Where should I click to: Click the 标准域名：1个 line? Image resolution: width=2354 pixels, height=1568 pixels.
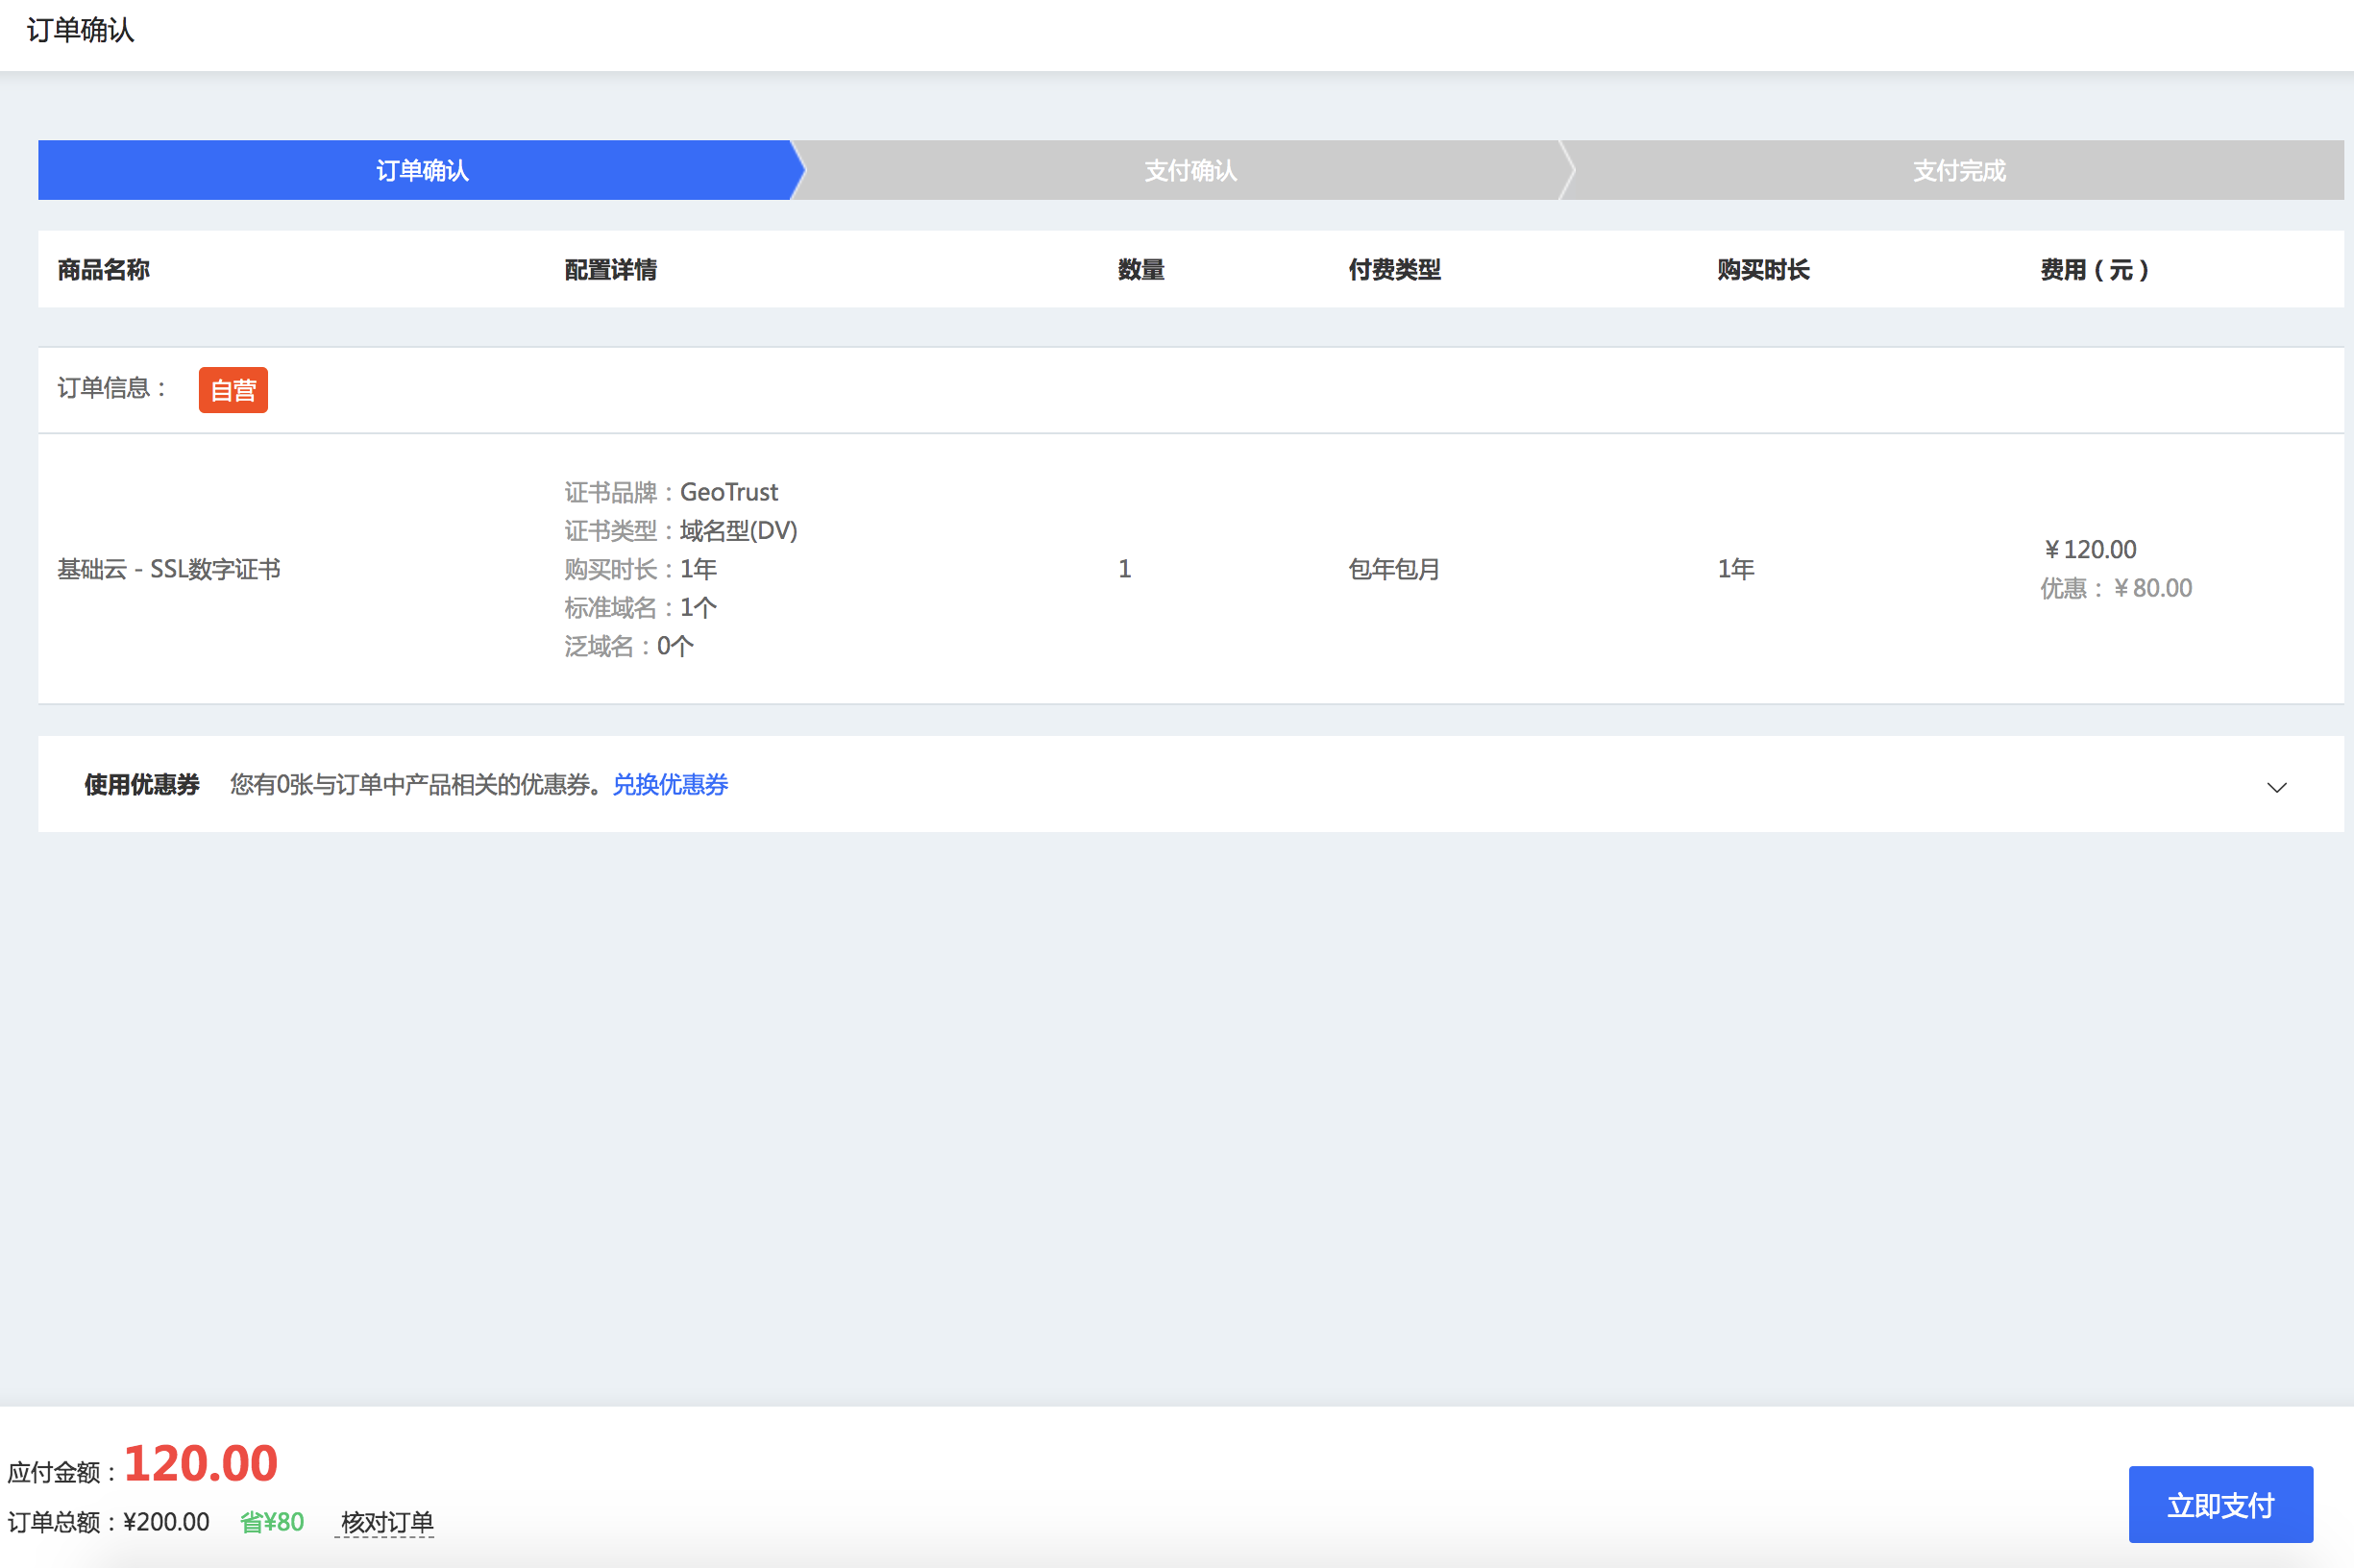point(640,608)
